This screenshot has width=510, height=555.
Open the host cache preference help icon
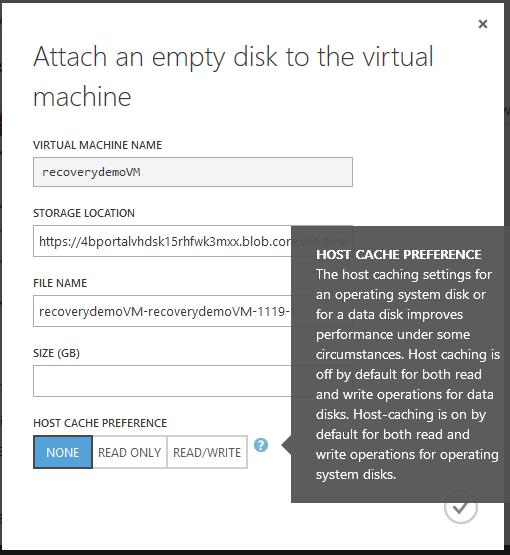[261, 445]
